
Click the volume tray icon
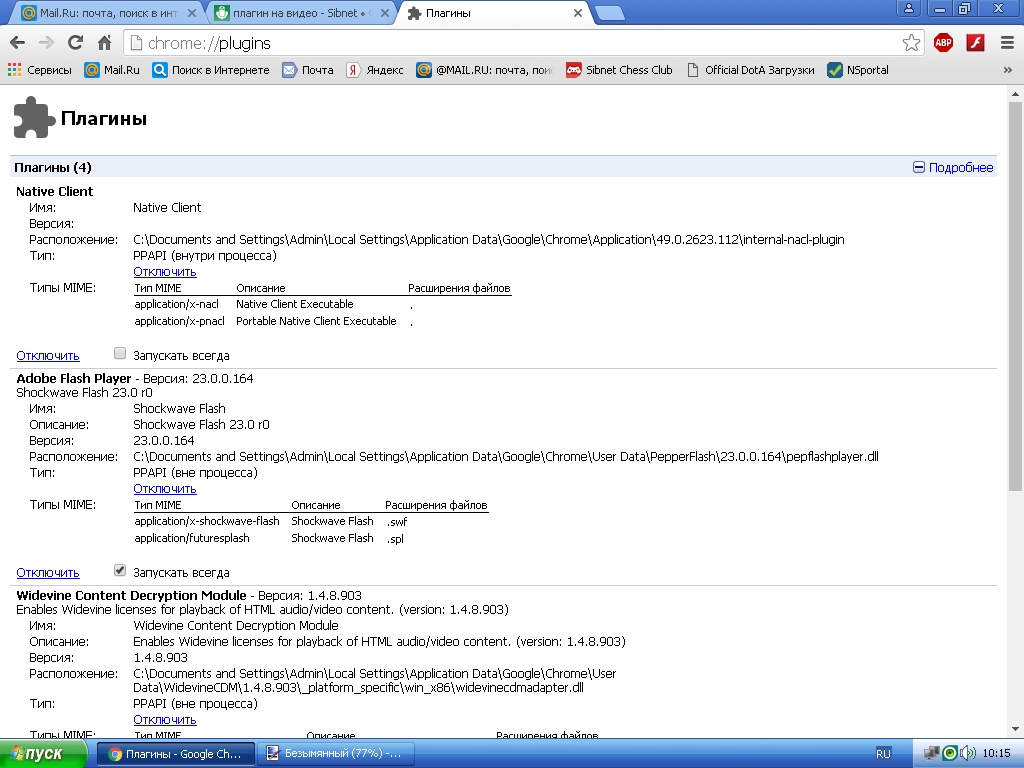(967, 754)
